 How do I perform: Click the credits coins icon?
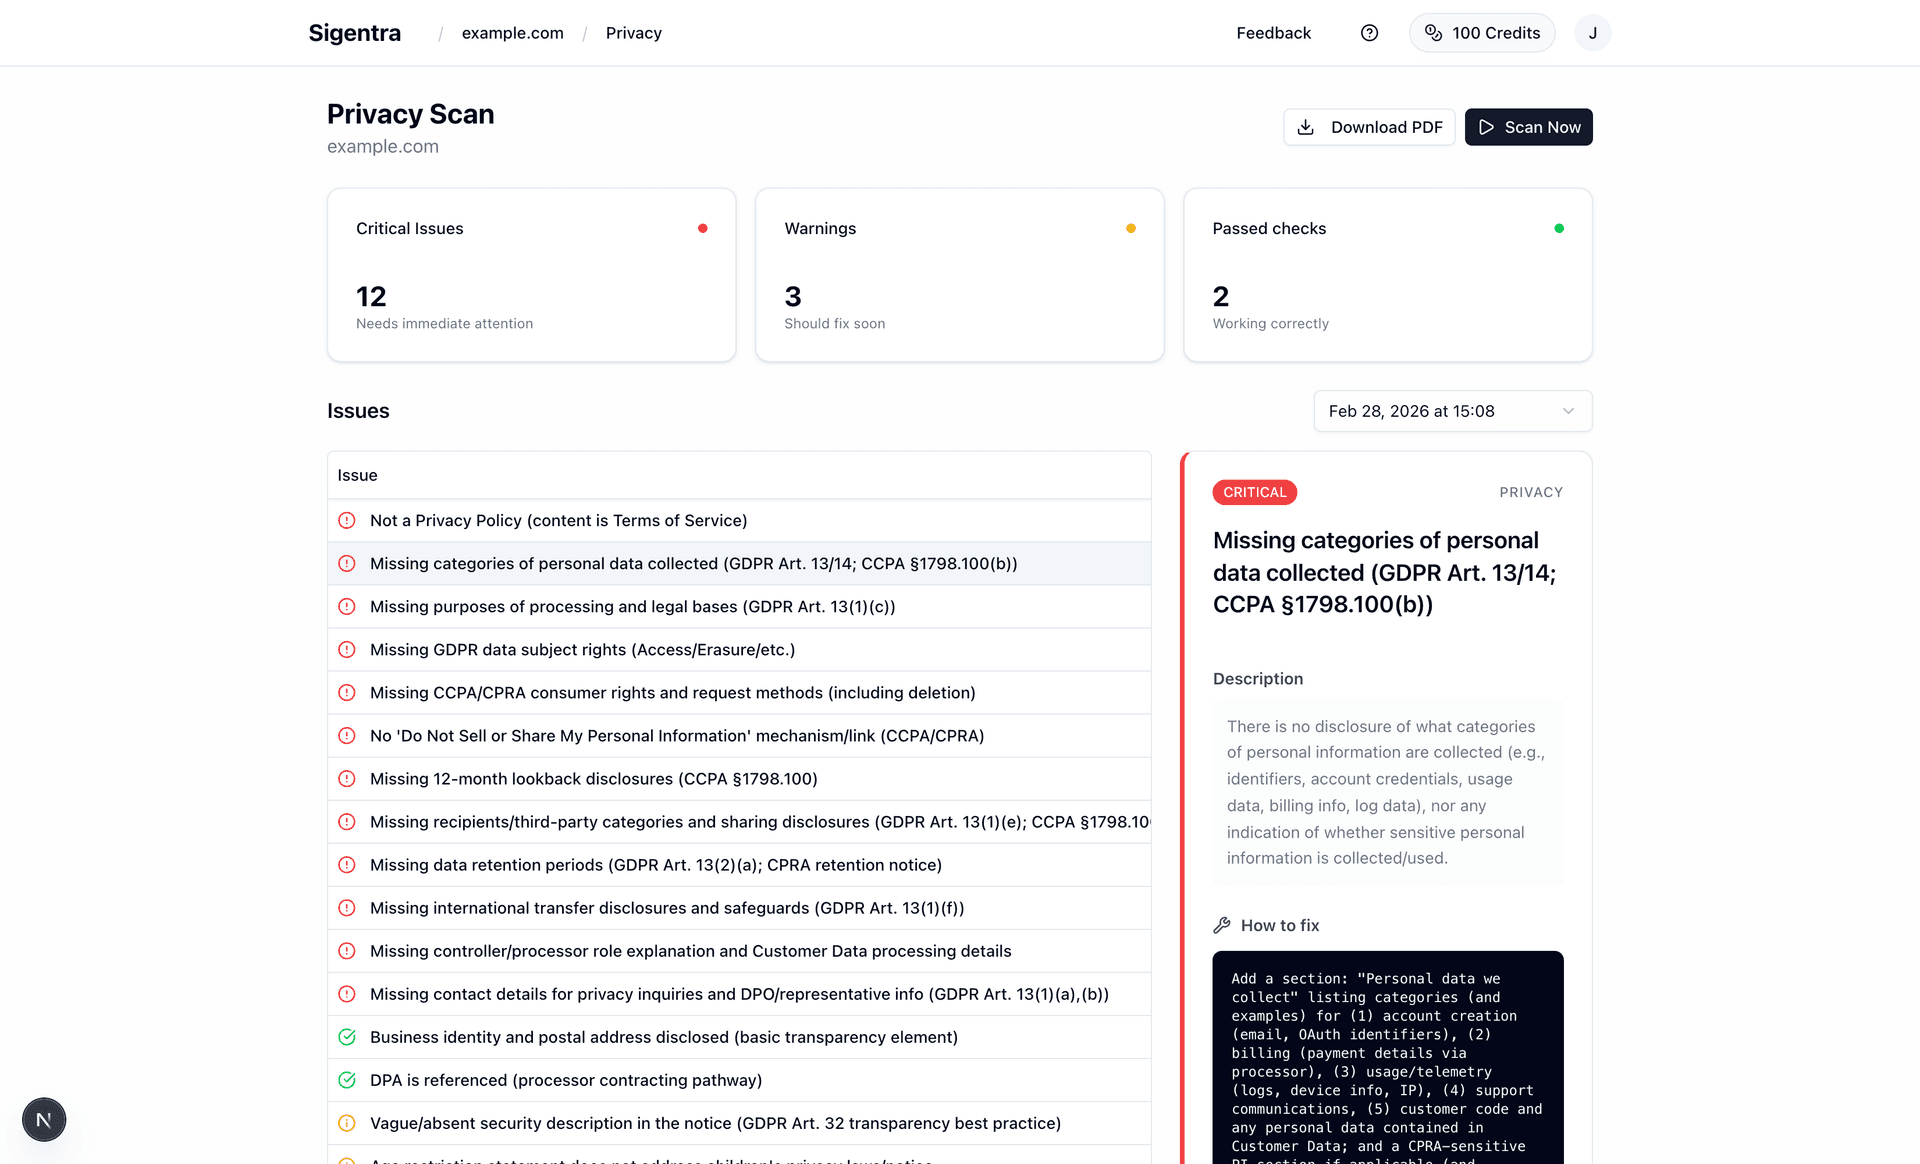tap(1433, 33)
